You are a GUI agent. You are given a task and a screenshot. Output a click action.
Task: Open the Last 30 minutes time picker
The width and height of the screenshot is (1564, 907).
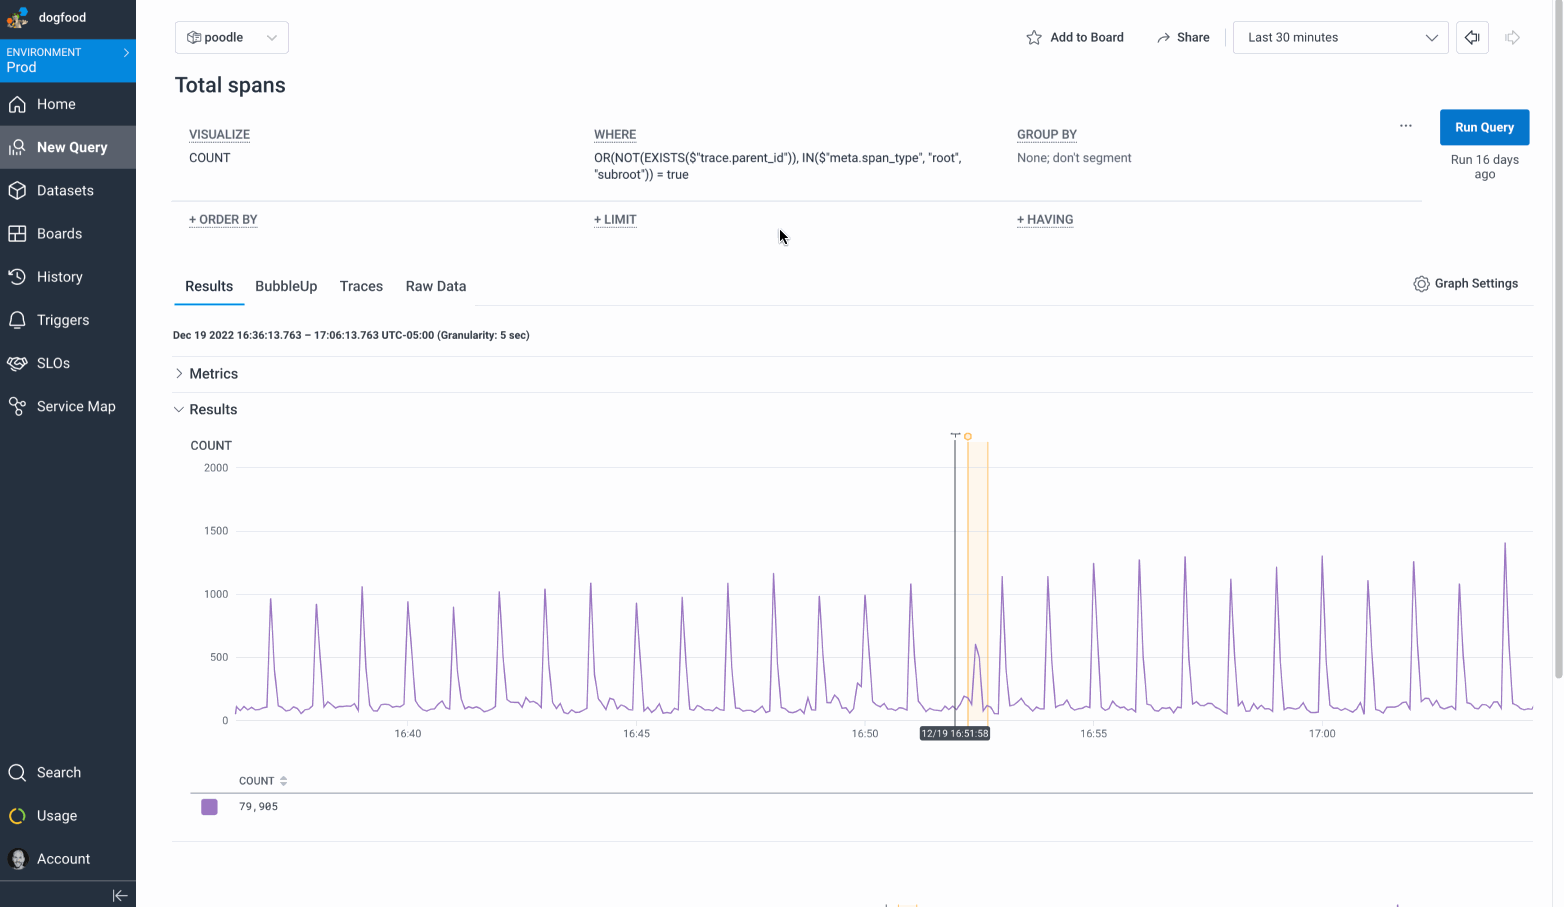[1340, 38]
